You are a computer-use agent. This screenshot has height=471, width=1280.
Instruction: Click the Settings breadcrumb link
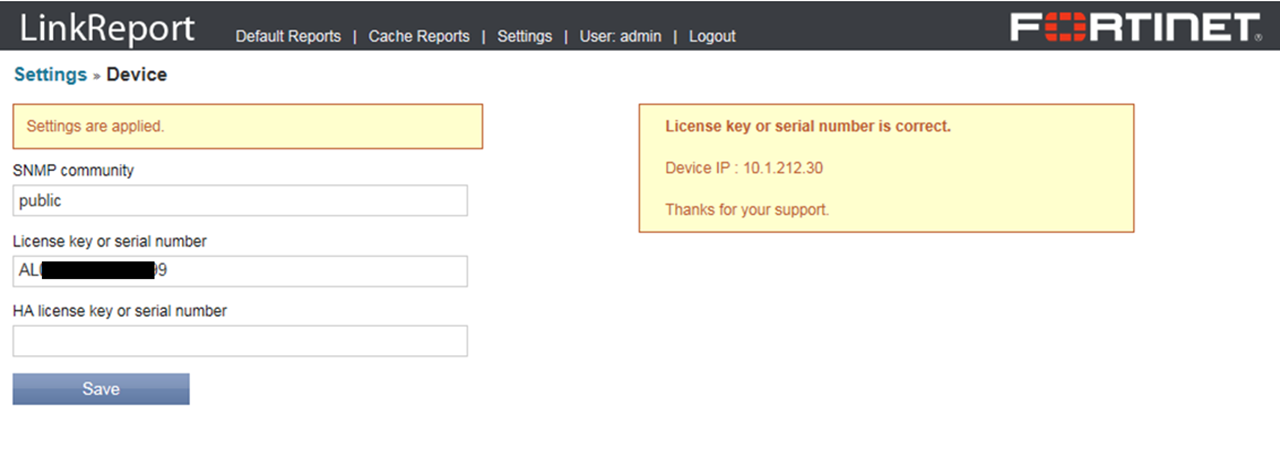point(50,75)
